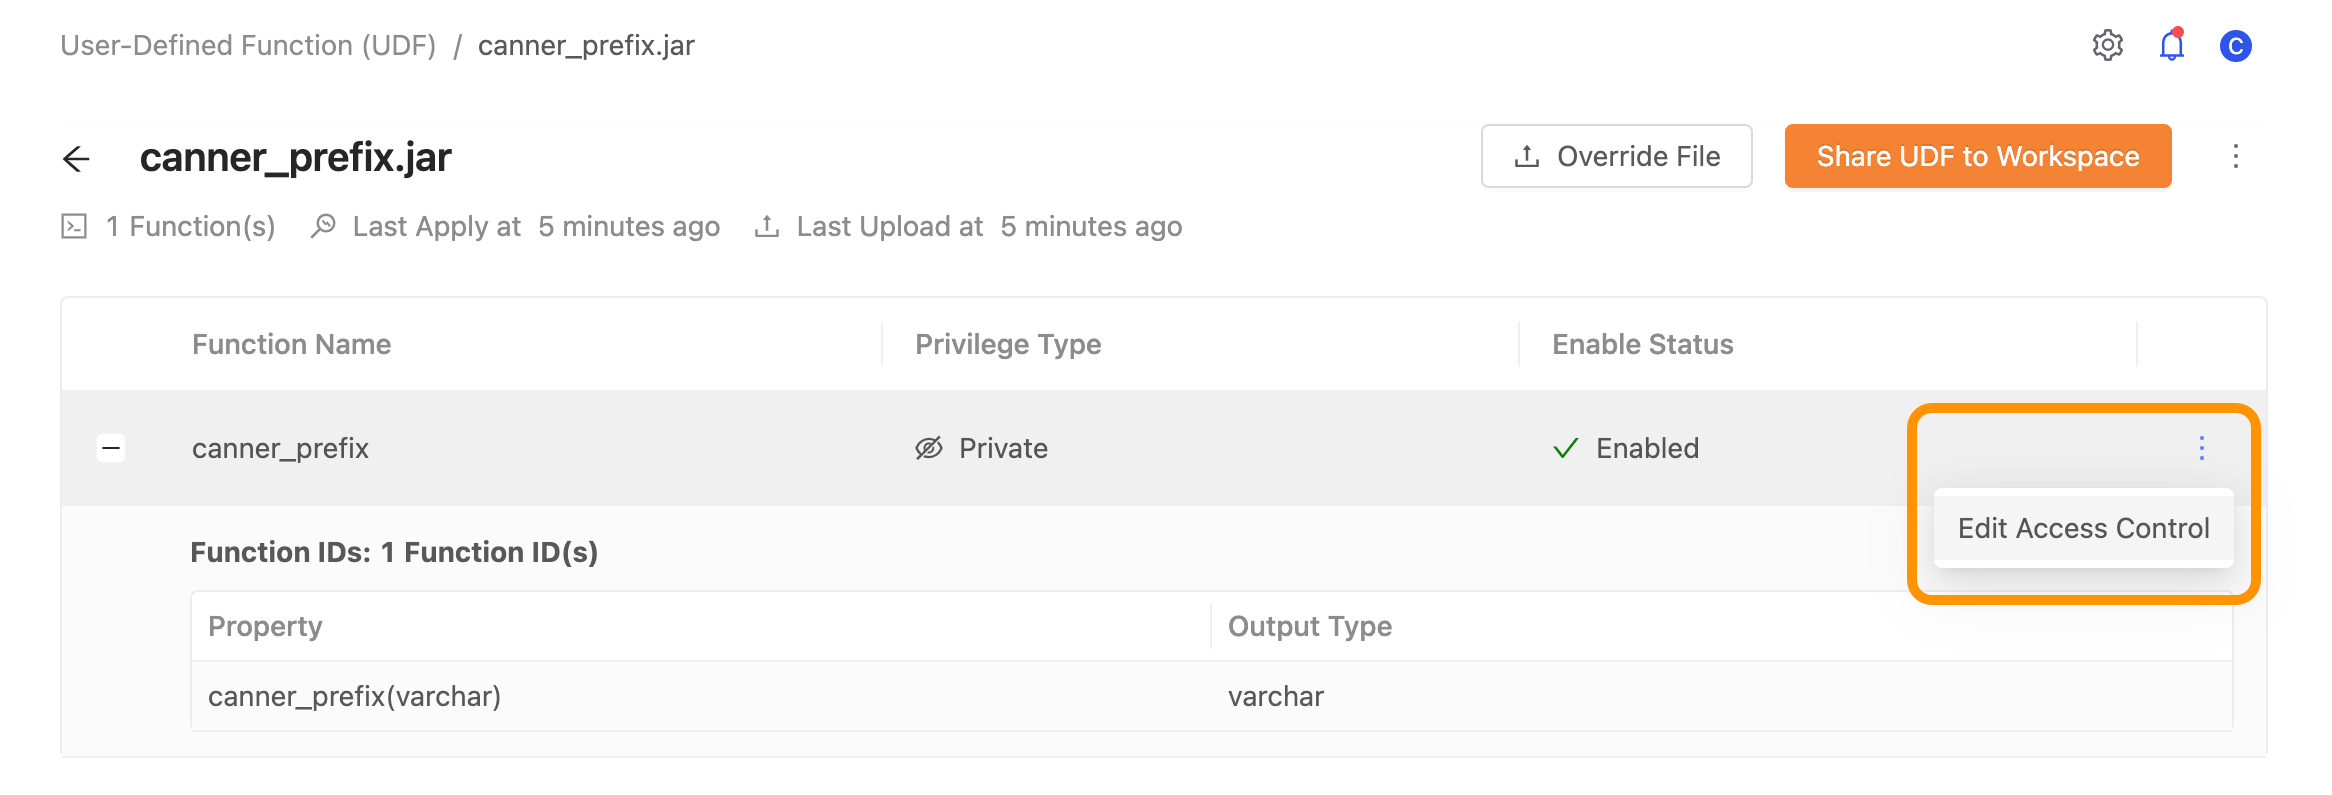Click the Enable Status column header
The width and height of the screenshot is (2332, 795).
(1642, 344)
